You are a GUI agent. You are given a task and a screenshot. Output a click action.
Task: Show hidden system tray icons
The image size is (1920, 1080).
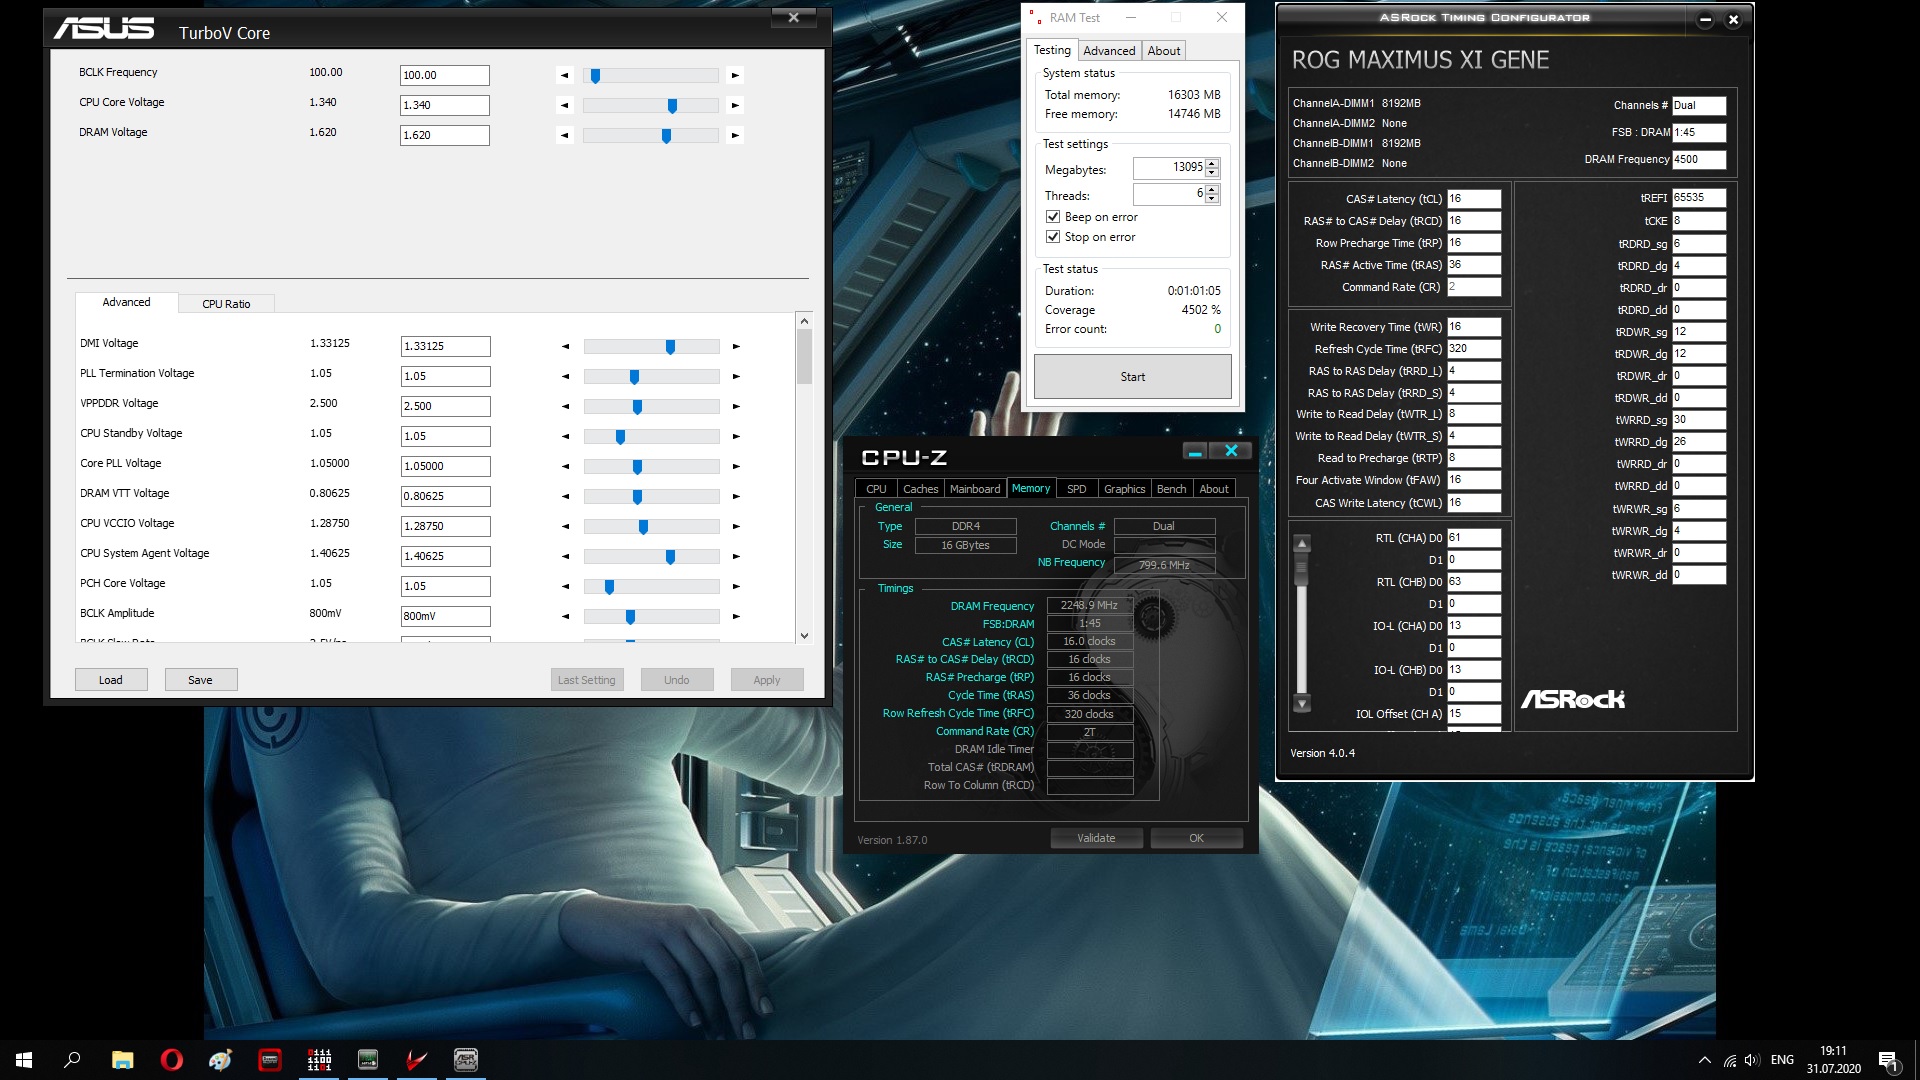[x=1704, y=1060]
